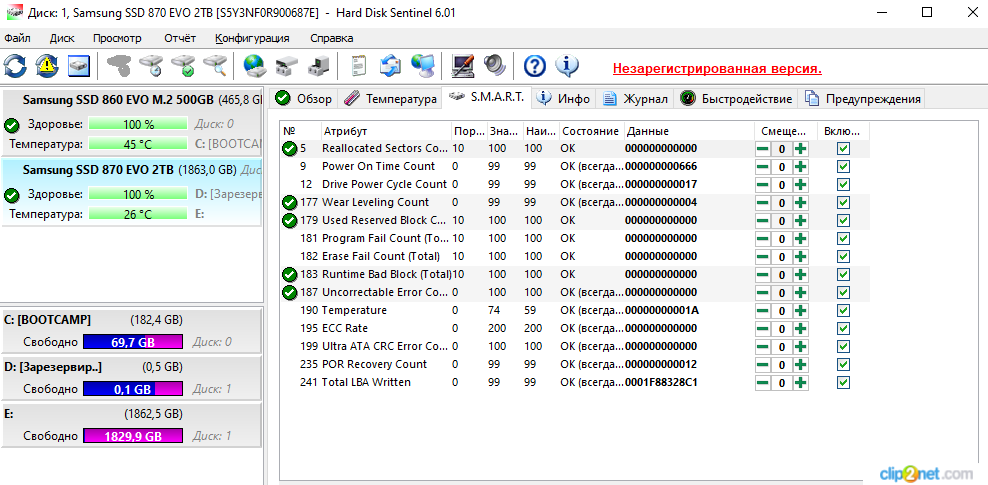988x485 pixels.
Task: Decrease offset with minus for Erase Fail Count
Action: [762, 257]
